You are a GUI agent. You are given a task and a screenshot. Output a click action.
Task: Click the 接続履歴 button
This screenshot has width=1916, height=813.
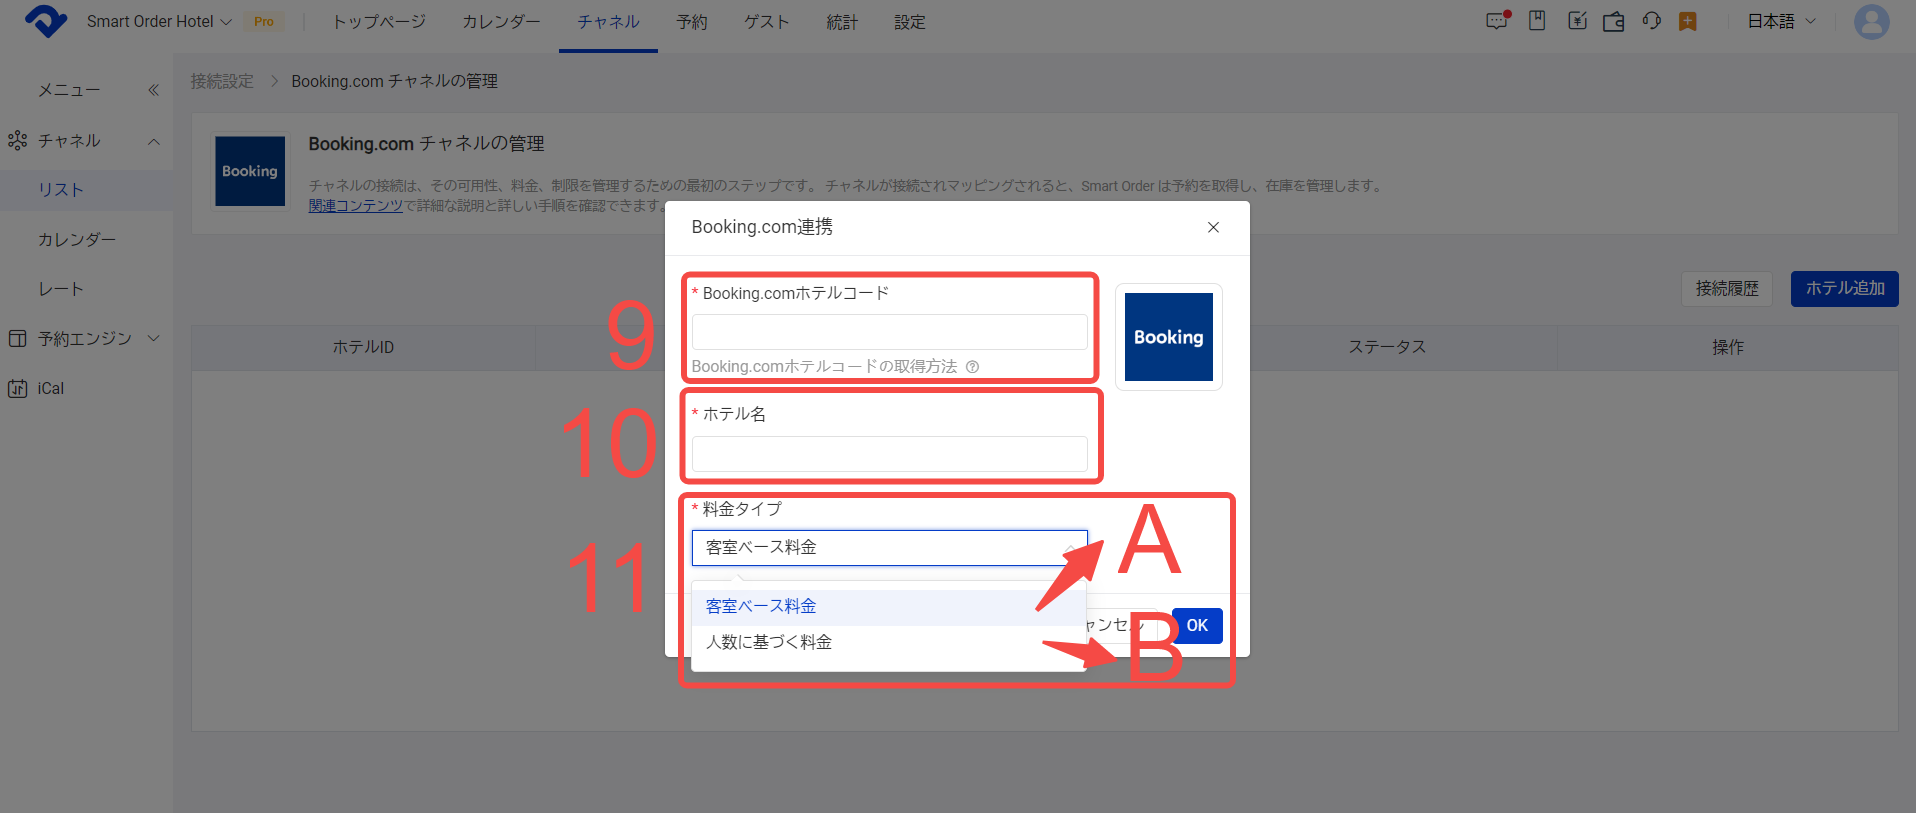pyautogui.click(x=1727, y=289)
